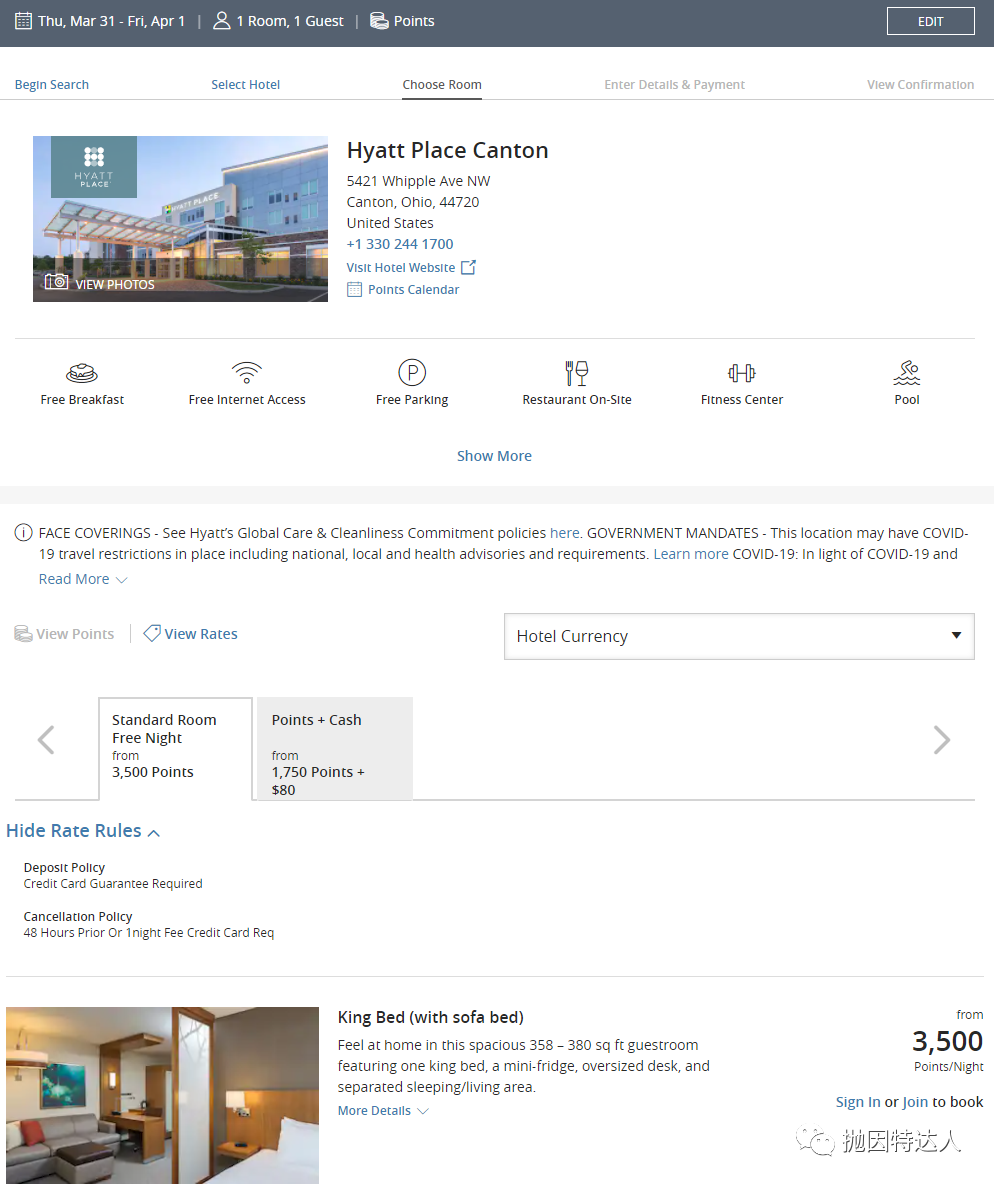The image size is (994, 1185).
Task: Click the Free Parking icon
Action: coord(412,373)
